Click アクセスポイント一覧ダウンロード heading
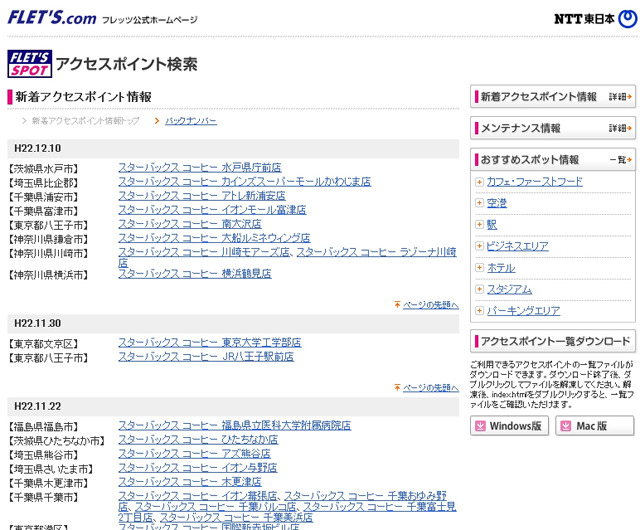The height and width of the screenshot is (530, 640). point(555,341)
